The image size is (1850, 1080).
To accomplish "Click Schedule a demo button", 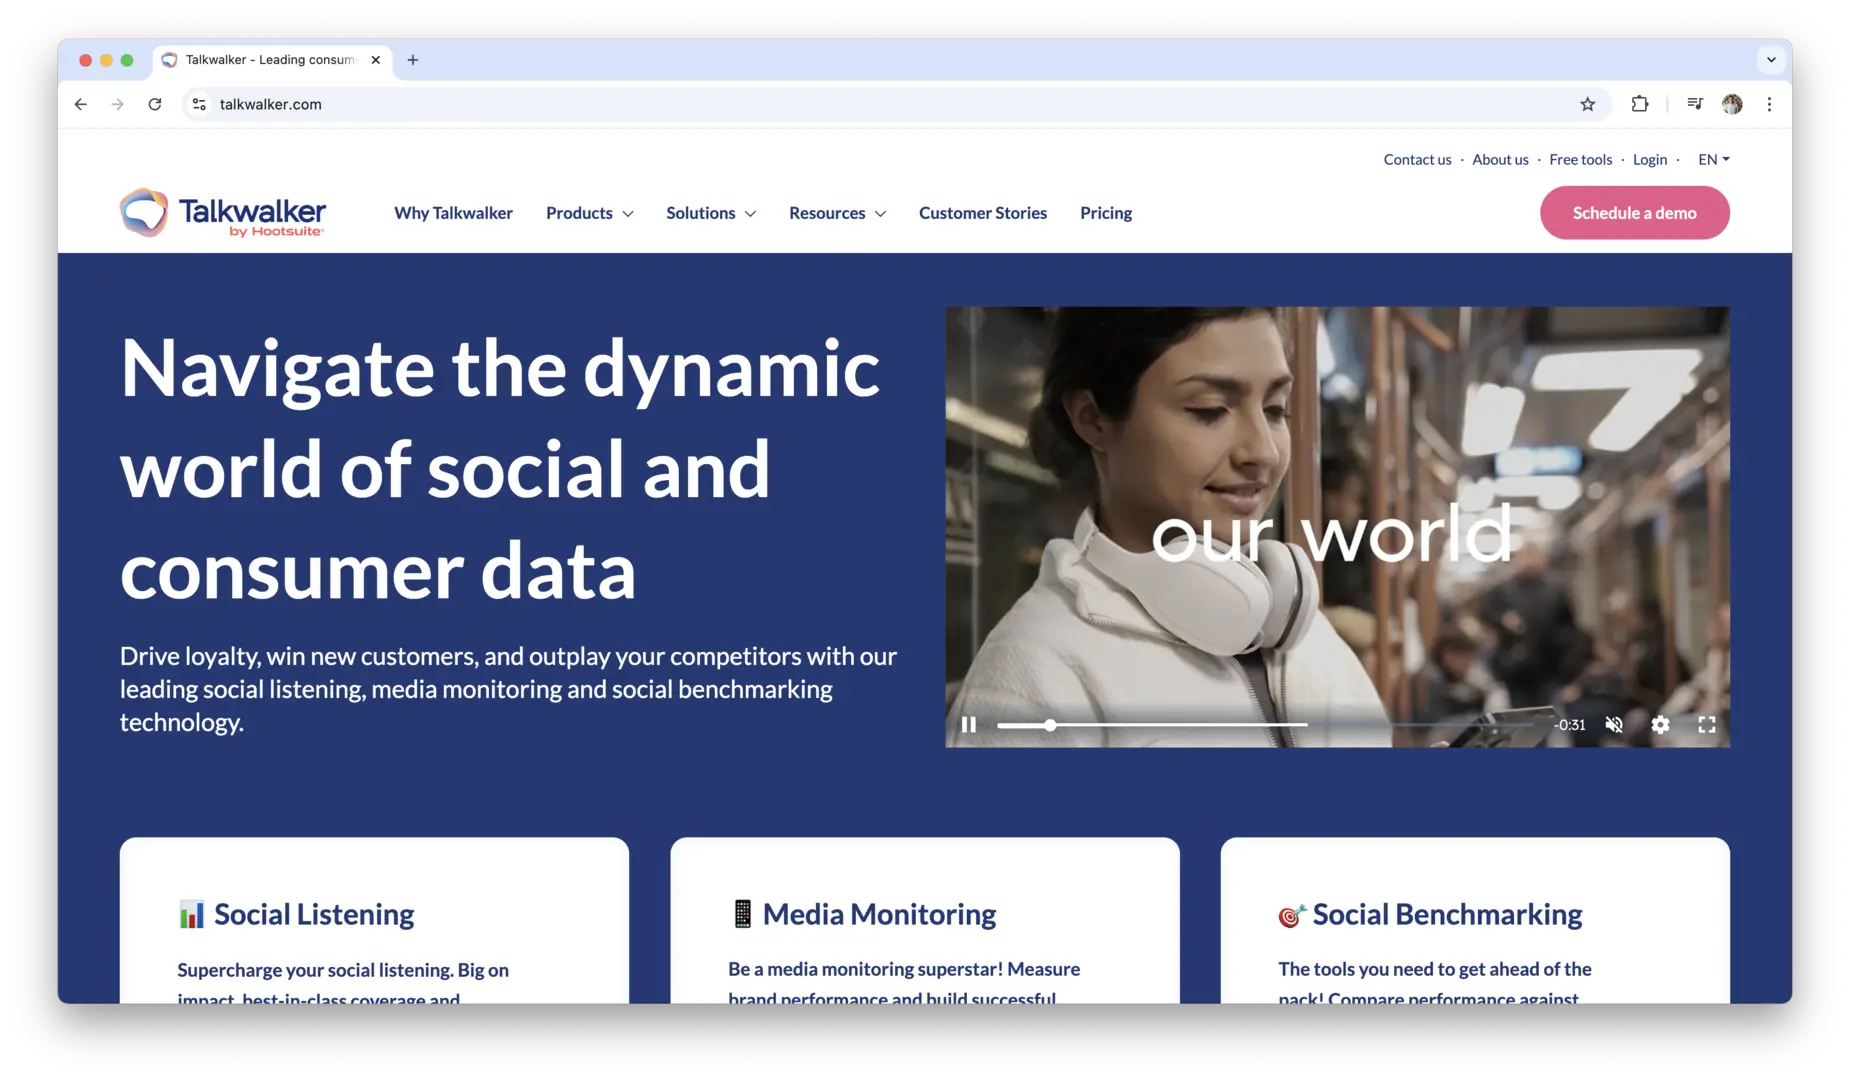I will click(x=1634, y=213).
